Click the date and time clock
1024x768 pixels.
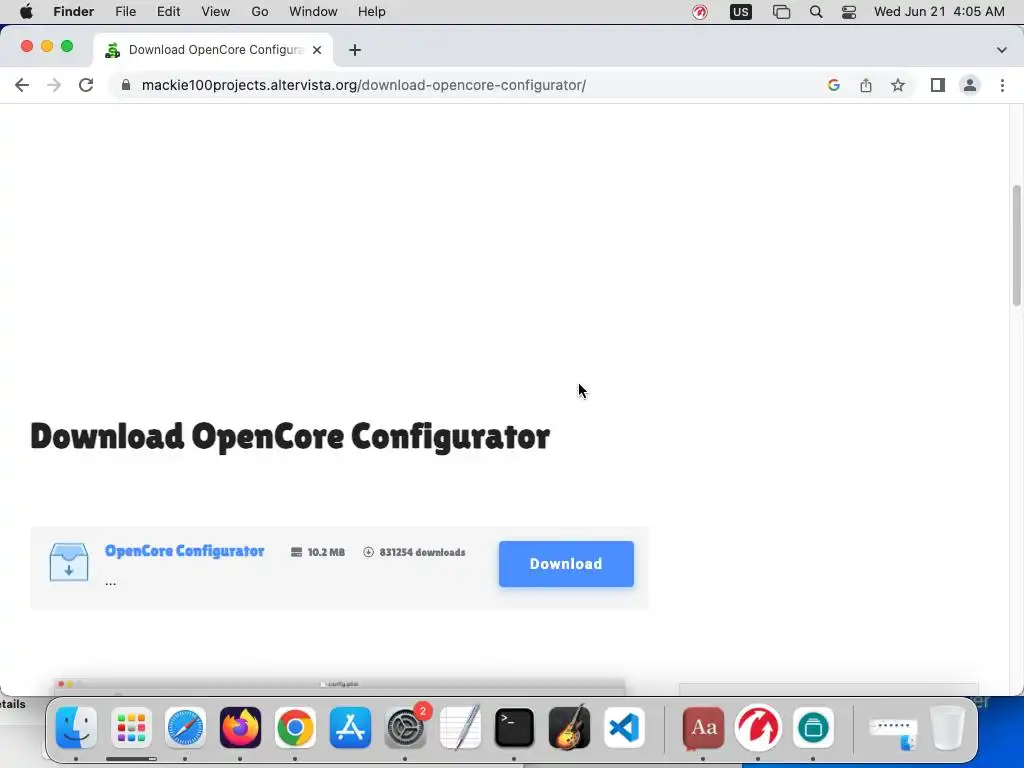tap(938, 12)
